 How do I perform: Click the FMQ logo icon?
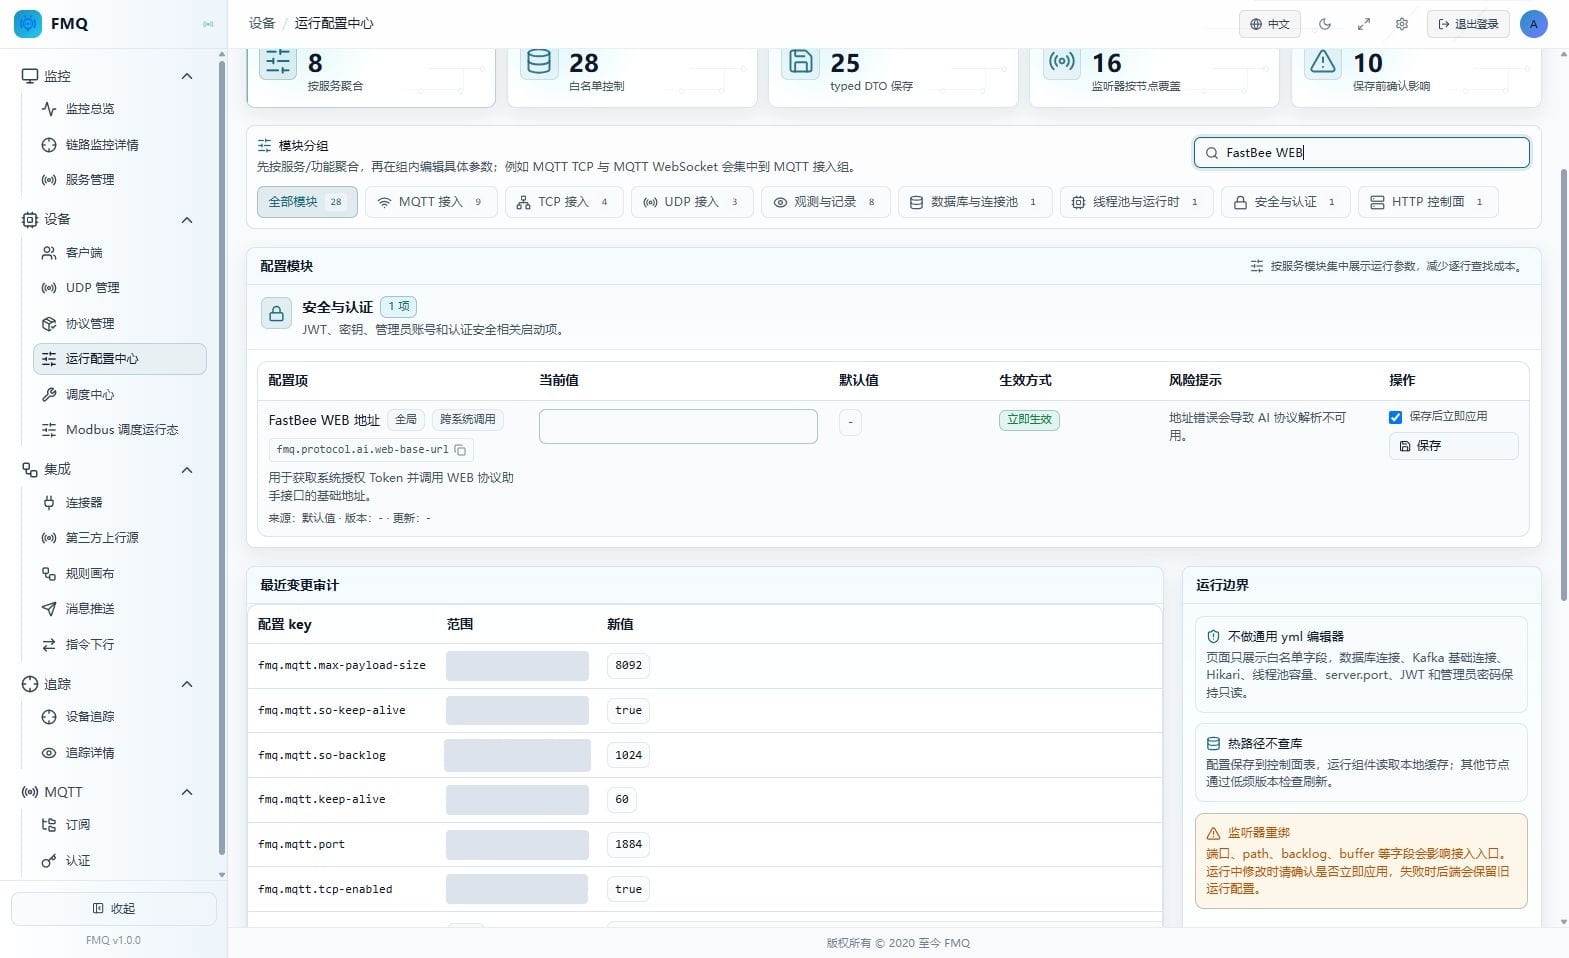click(x=28, y=23)
